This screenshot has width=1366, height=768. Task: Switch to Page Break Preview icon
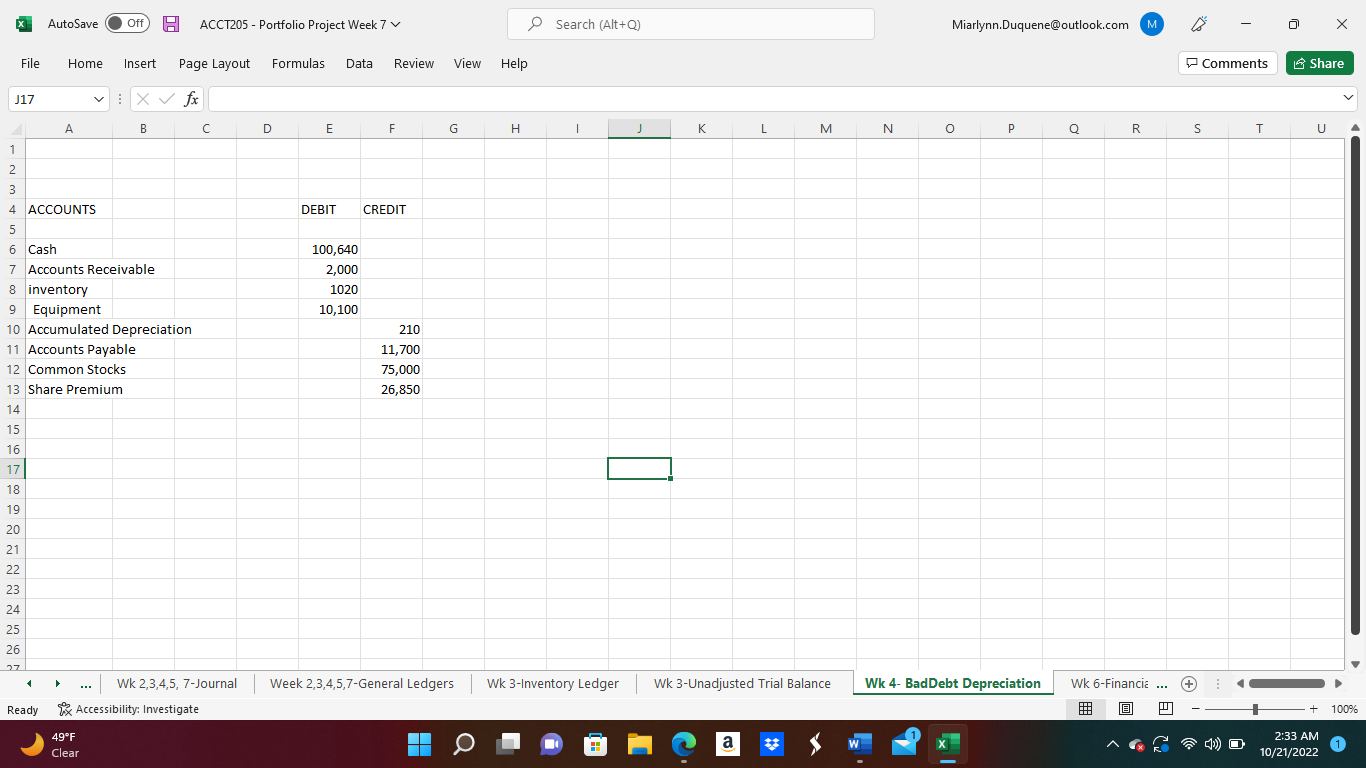[x=1165, y=709]
